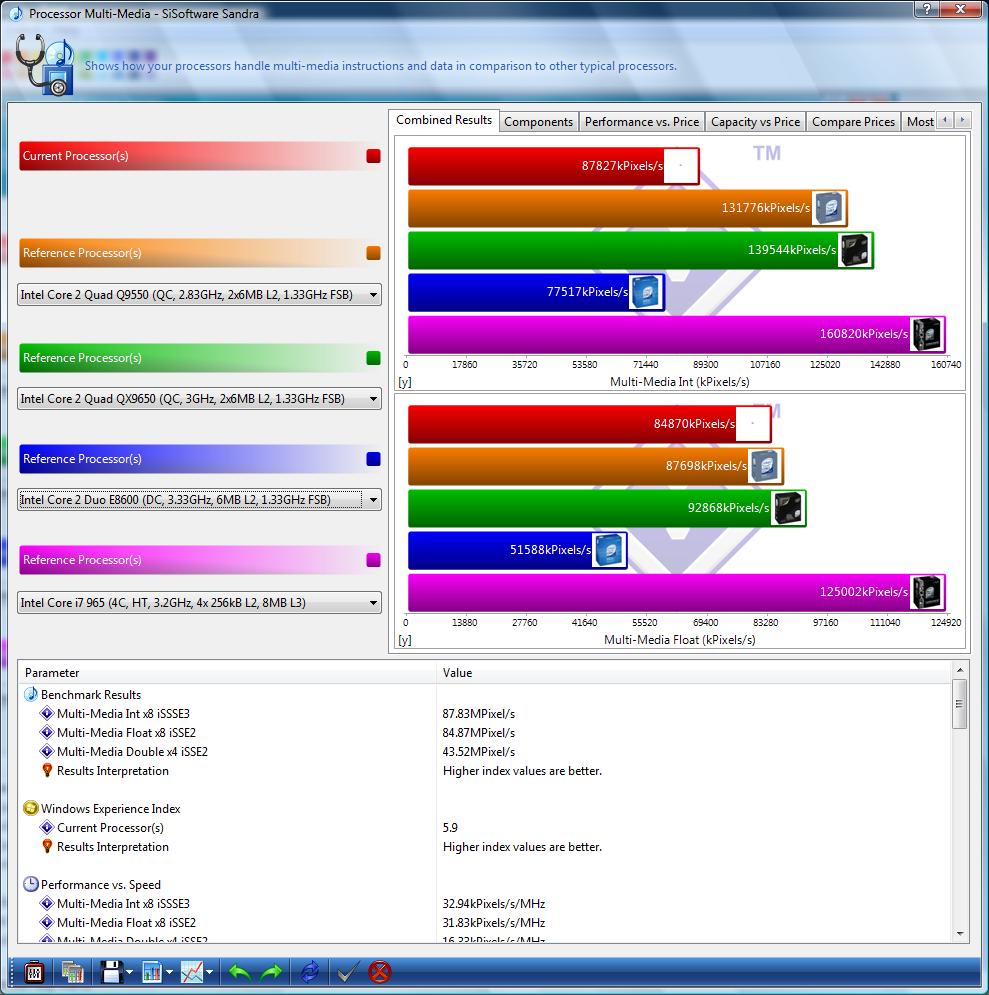Switch to Performance vs. Price tab

[641, 122]
